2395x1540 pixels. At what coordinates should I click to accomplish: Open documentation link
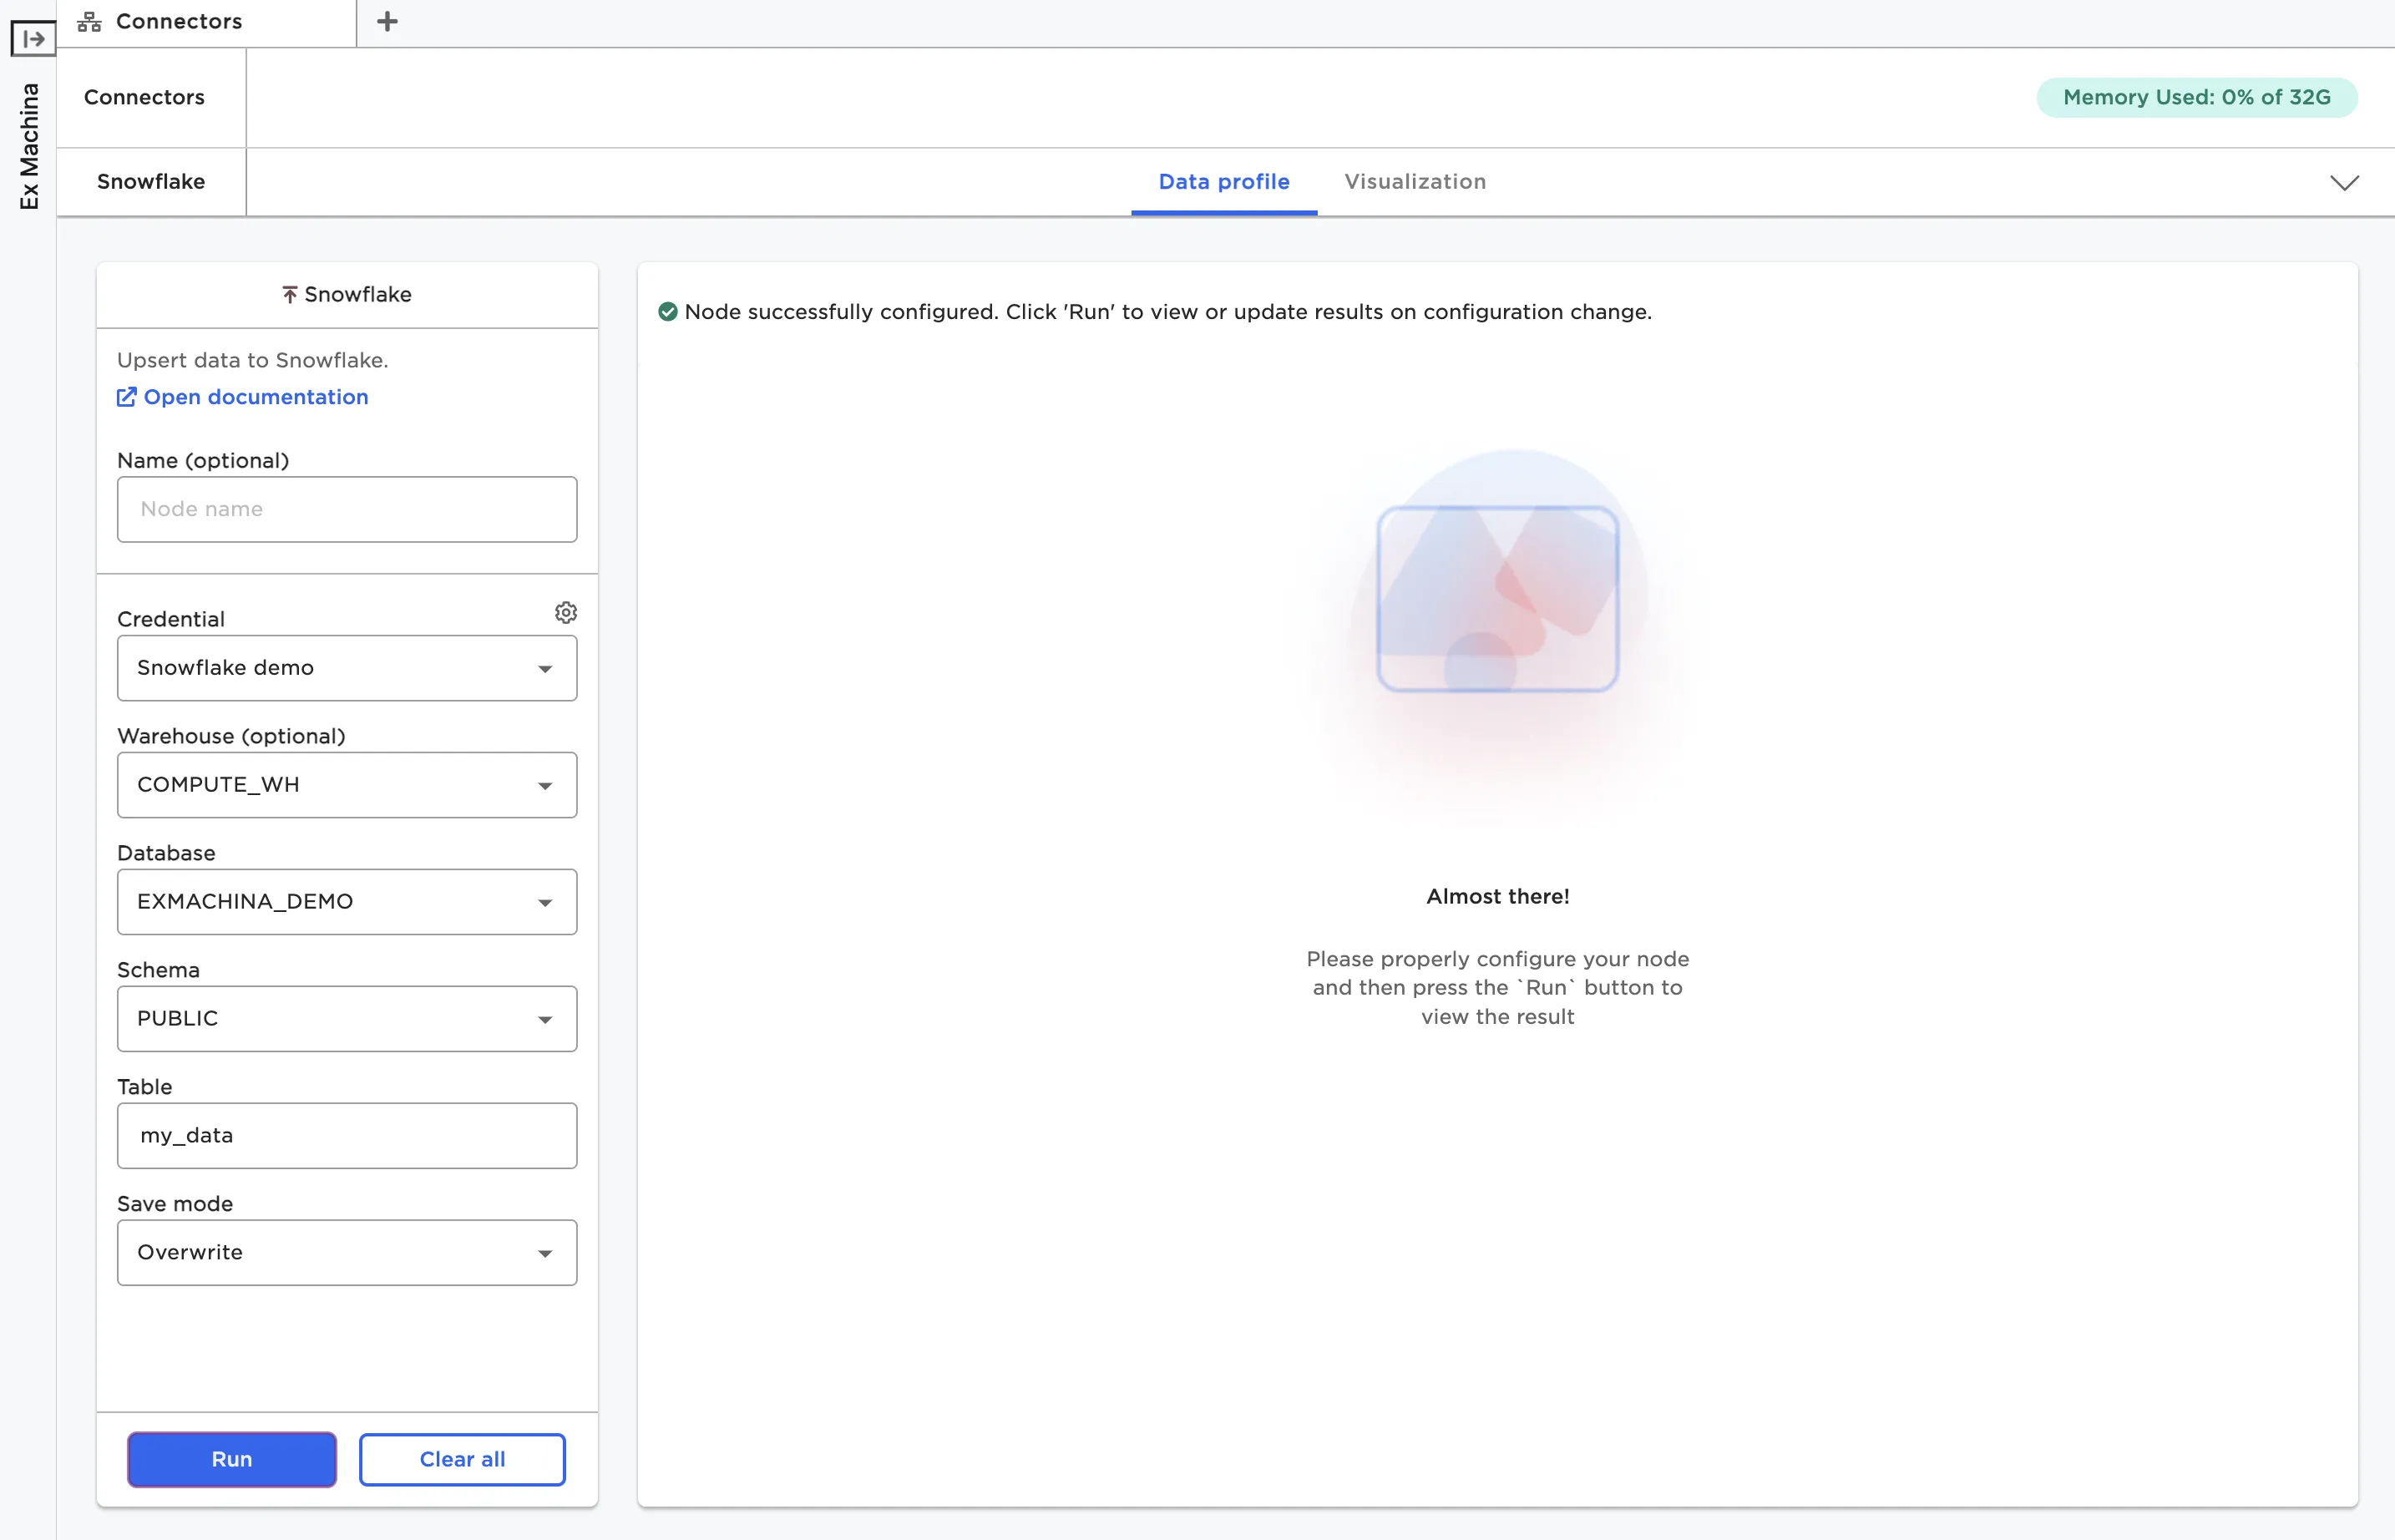(256, 397)
